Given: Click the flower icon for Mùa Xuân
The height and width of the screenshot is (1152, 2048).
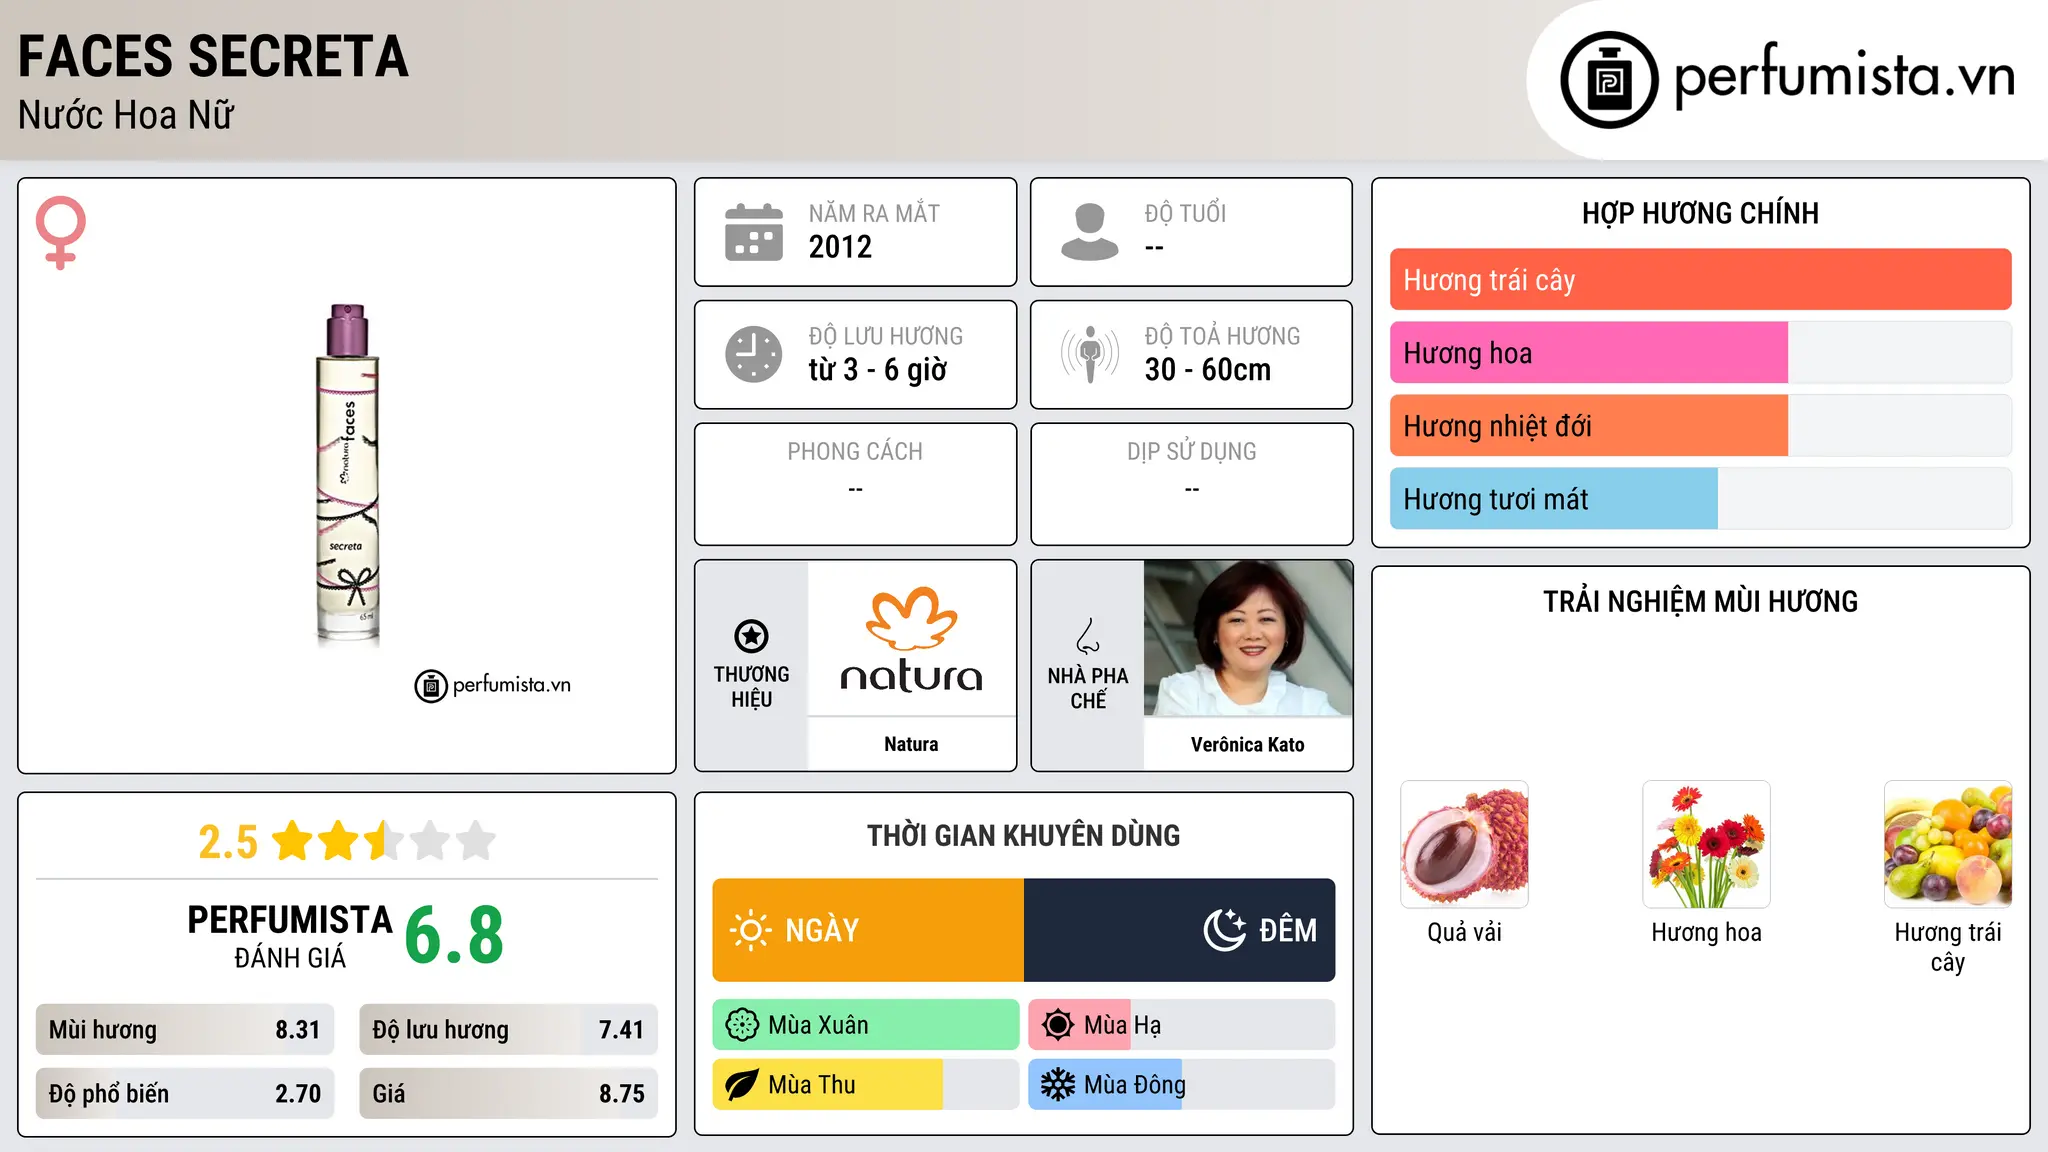Looking at the screenshot, I should tap(742, 1025).
